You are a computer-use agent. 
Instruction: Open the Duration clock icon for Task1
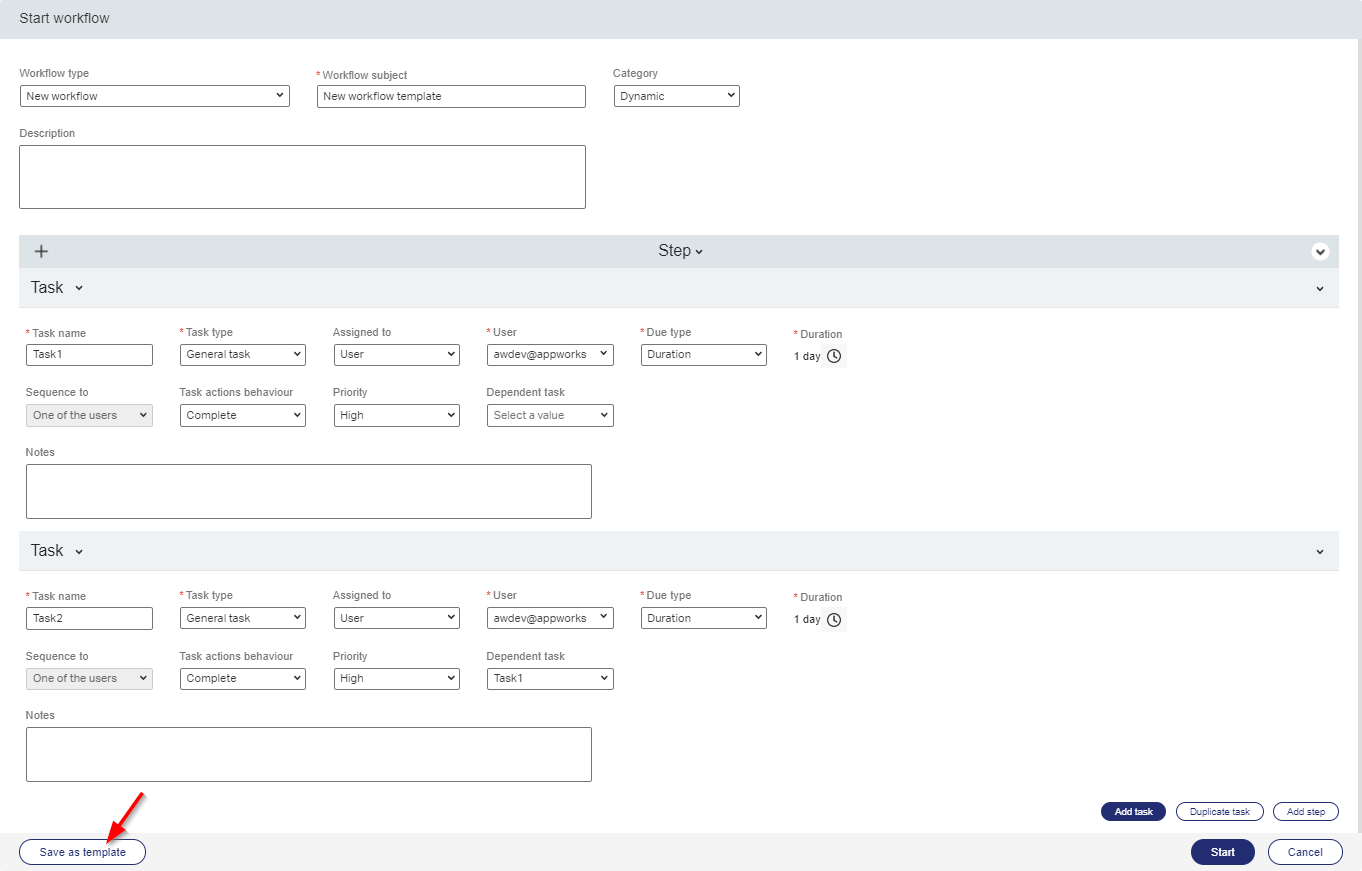pyautogui.click(x=834, y=356)
